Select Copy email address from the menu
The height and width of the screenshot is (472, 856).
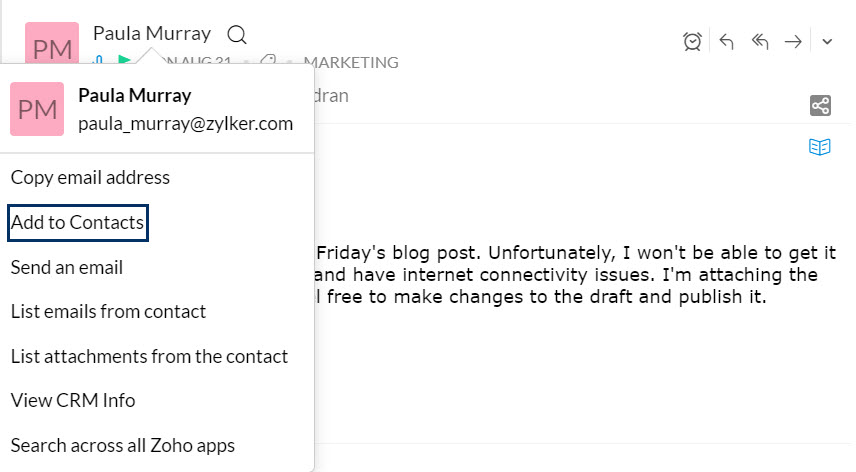pyautogui.click(x=90, y=177)
